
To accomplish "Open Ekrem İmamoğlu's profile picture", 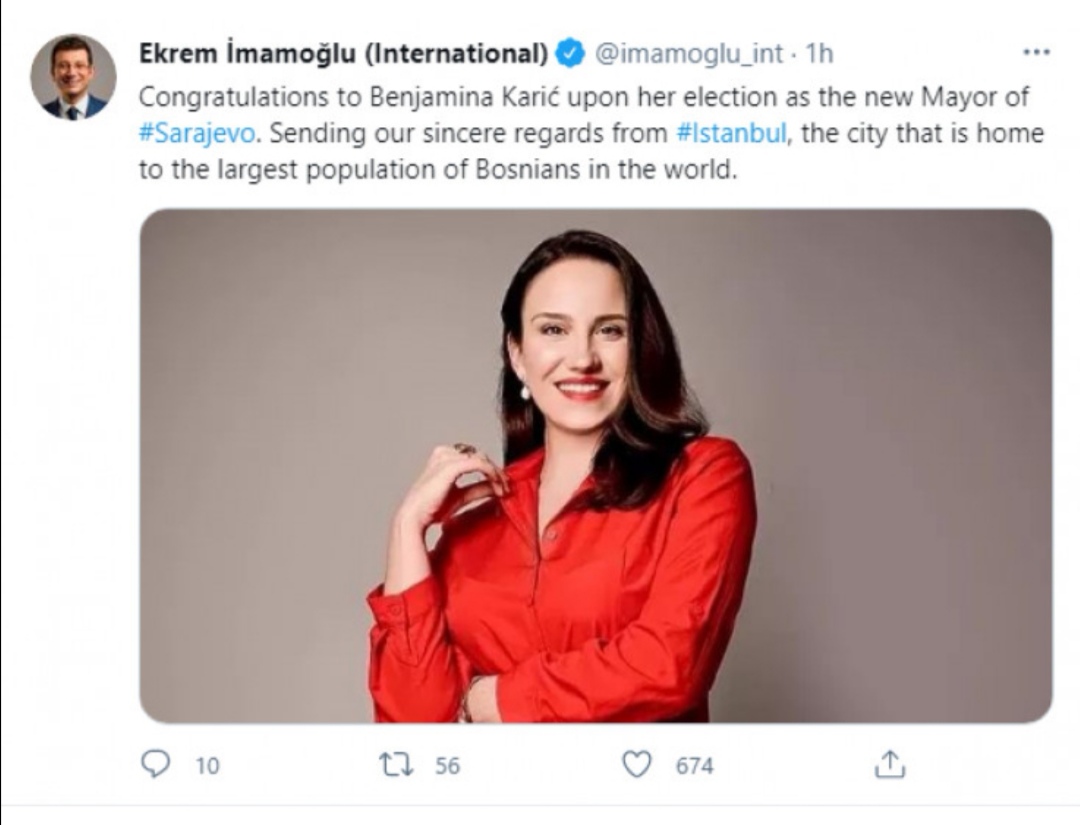I will point(73,77).
